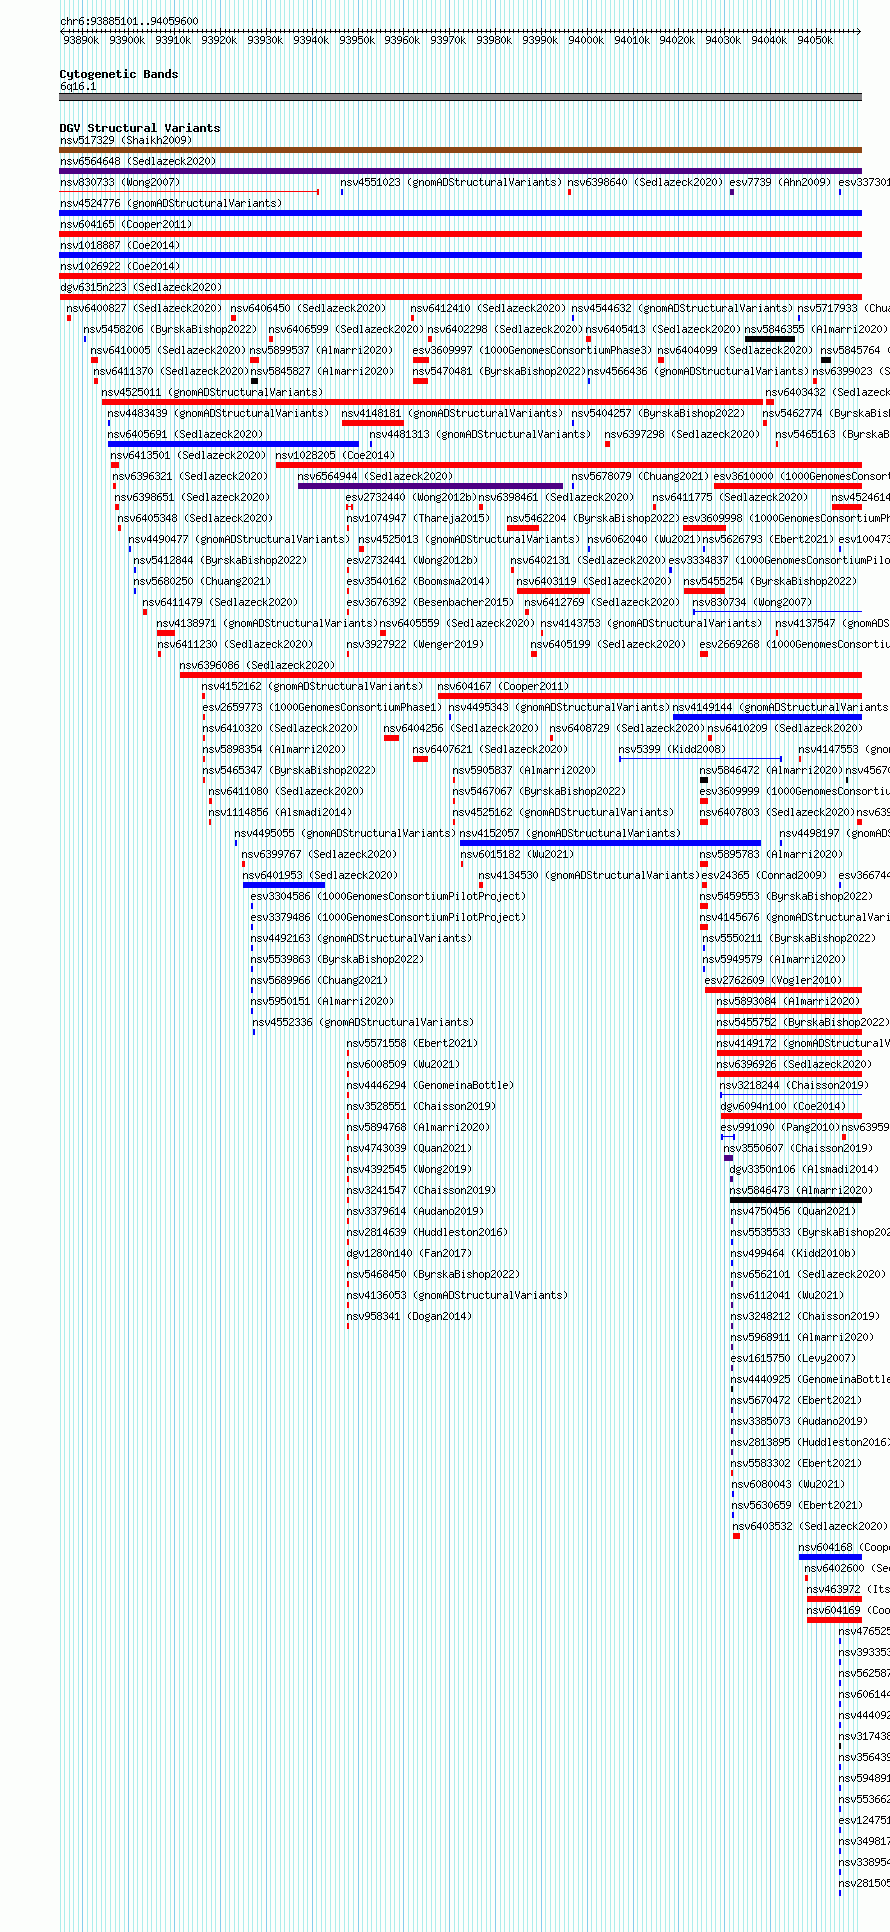Click the 94000k ruler tick label
Screen dimensions: 890x1932
click(x=586, y=40)
